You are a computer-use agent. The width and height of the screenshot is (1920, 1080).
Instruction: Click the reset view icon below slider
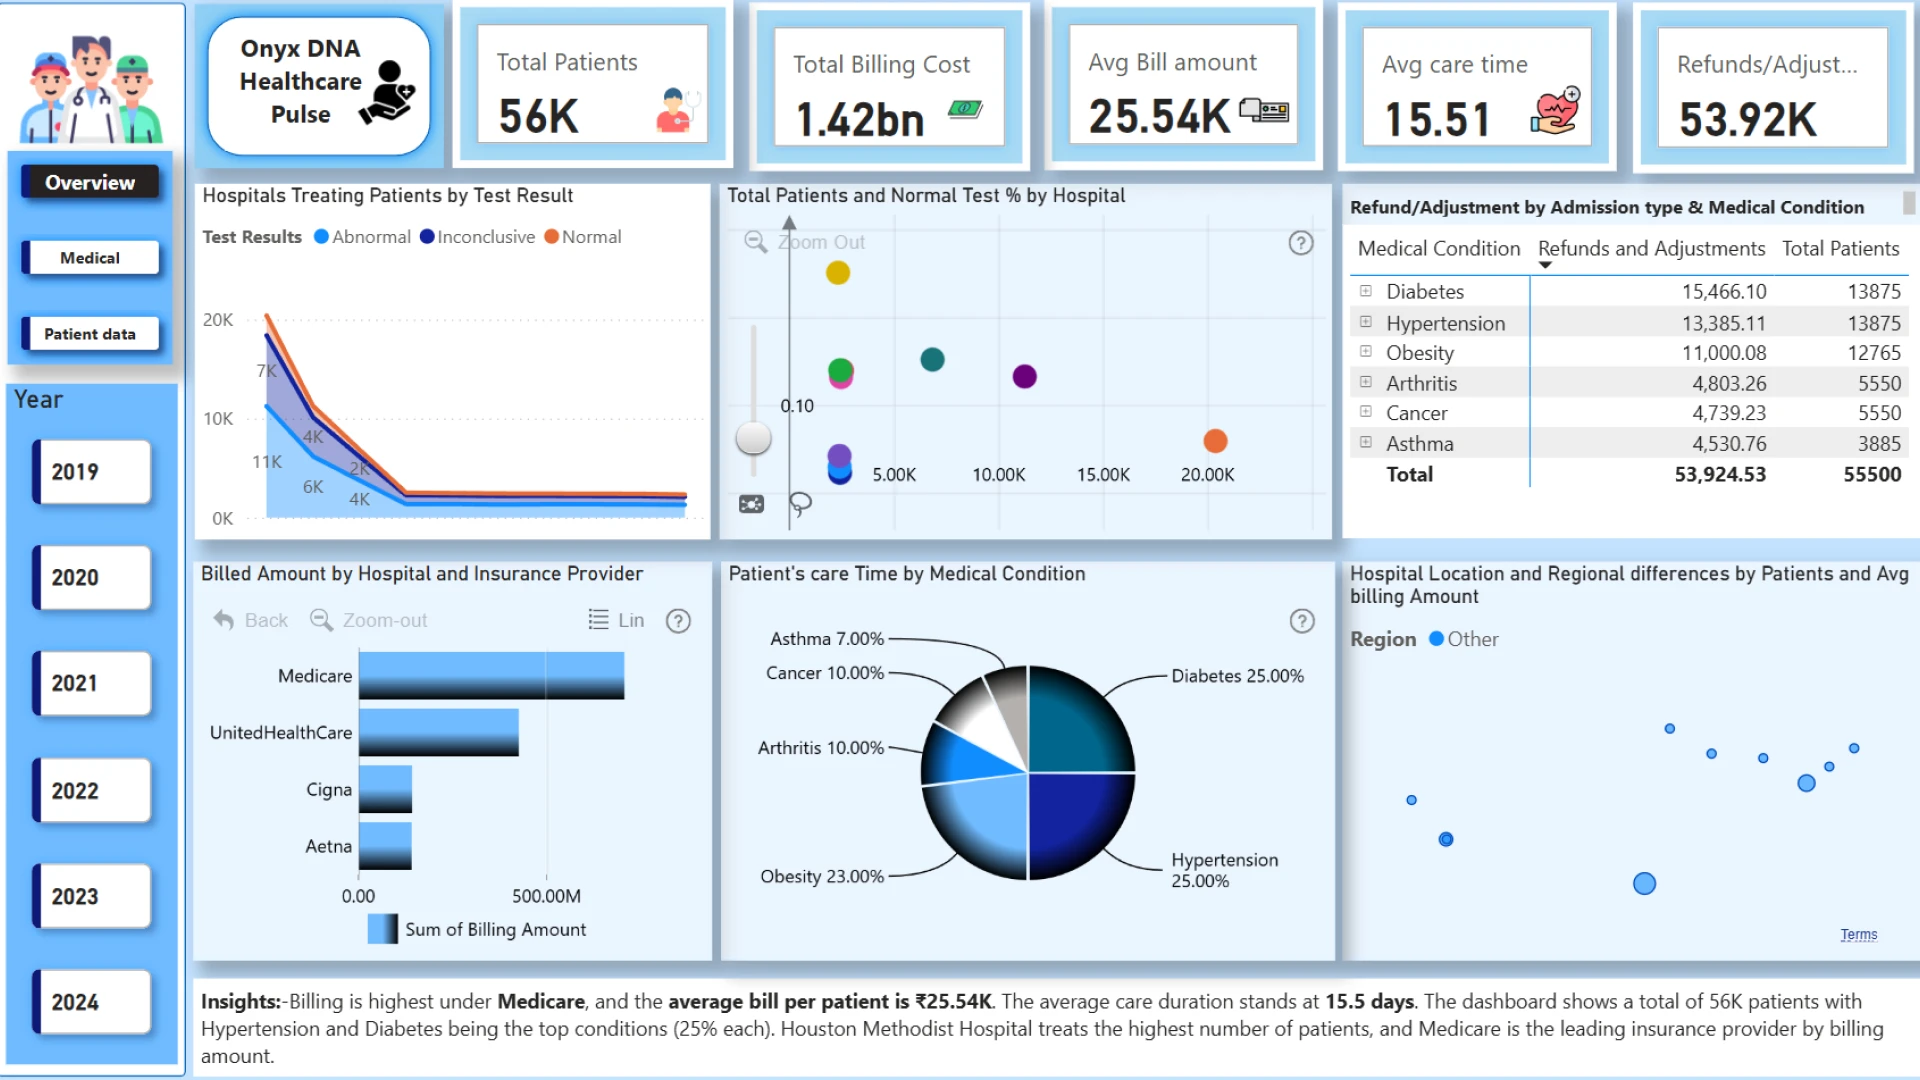751,504
